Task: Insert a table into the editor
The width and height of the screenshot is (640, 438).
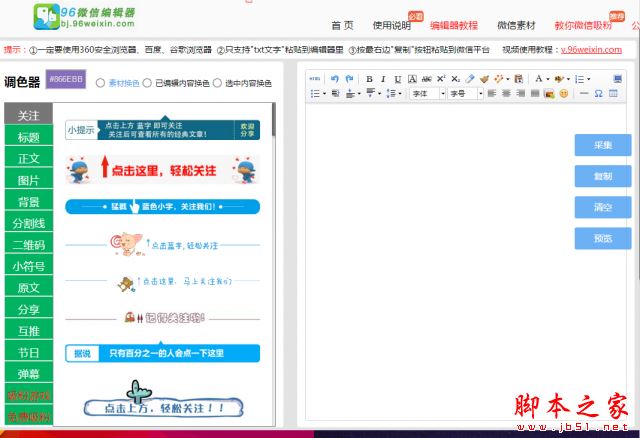Action: [x=613, y=93]
